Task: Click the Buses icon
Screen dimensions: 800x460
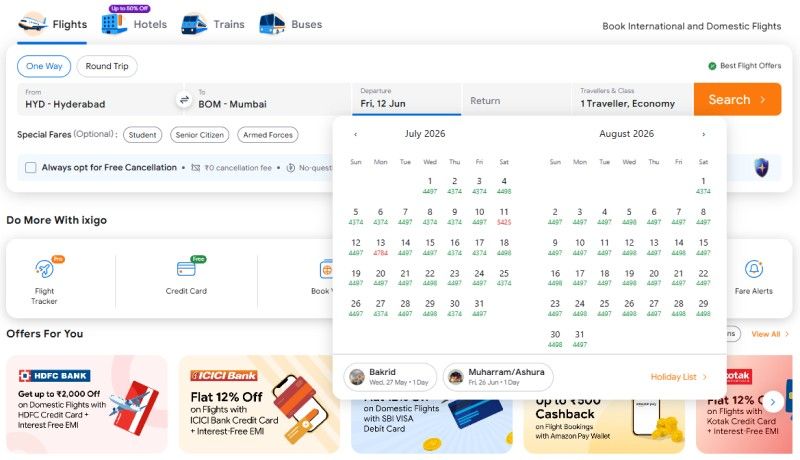Action: [x=272, y=23]
